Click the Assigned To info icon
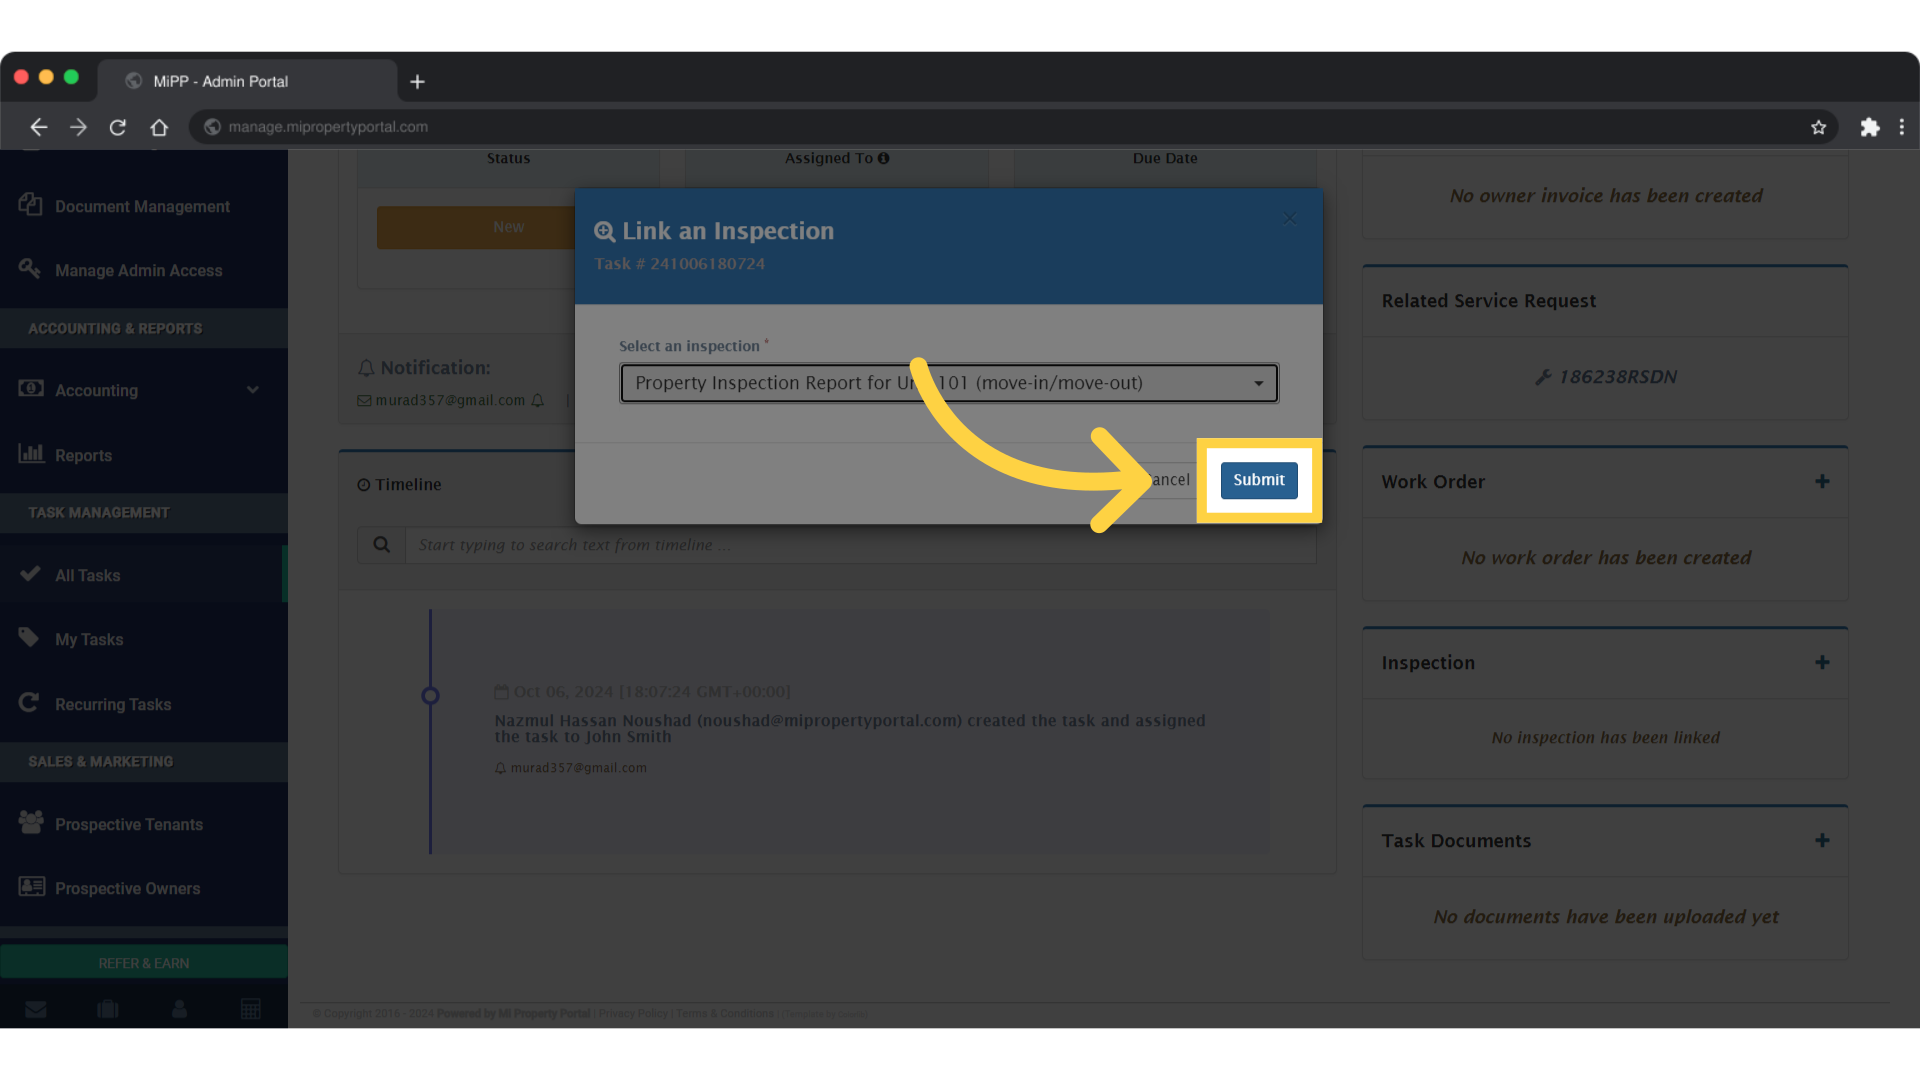The width and height of the screenshot is (1920, 1080). tap(884, 158)
